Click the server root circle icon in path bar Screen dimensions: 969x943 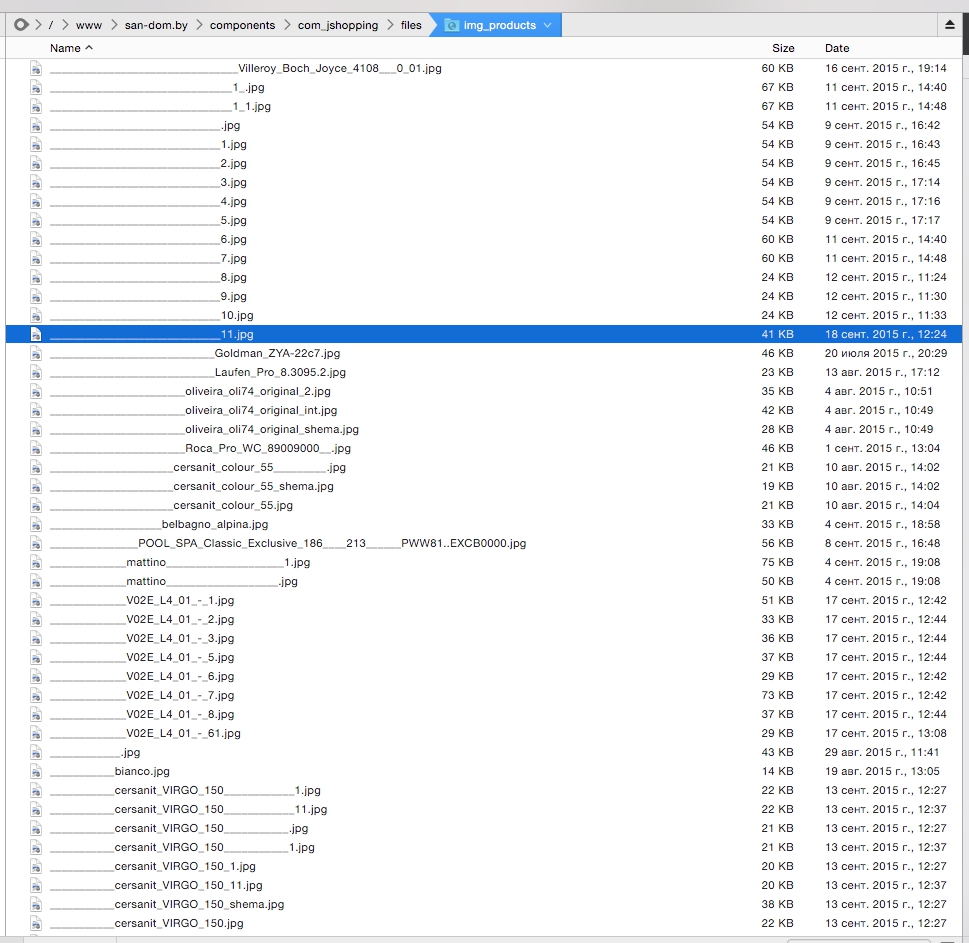[20, 25]
